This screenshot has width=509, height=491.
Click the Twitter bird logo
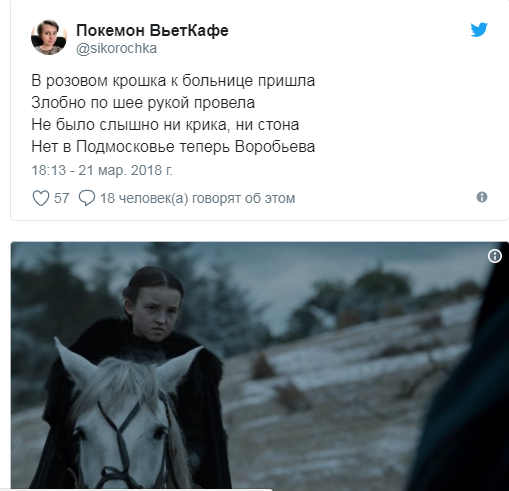(479, 30)
